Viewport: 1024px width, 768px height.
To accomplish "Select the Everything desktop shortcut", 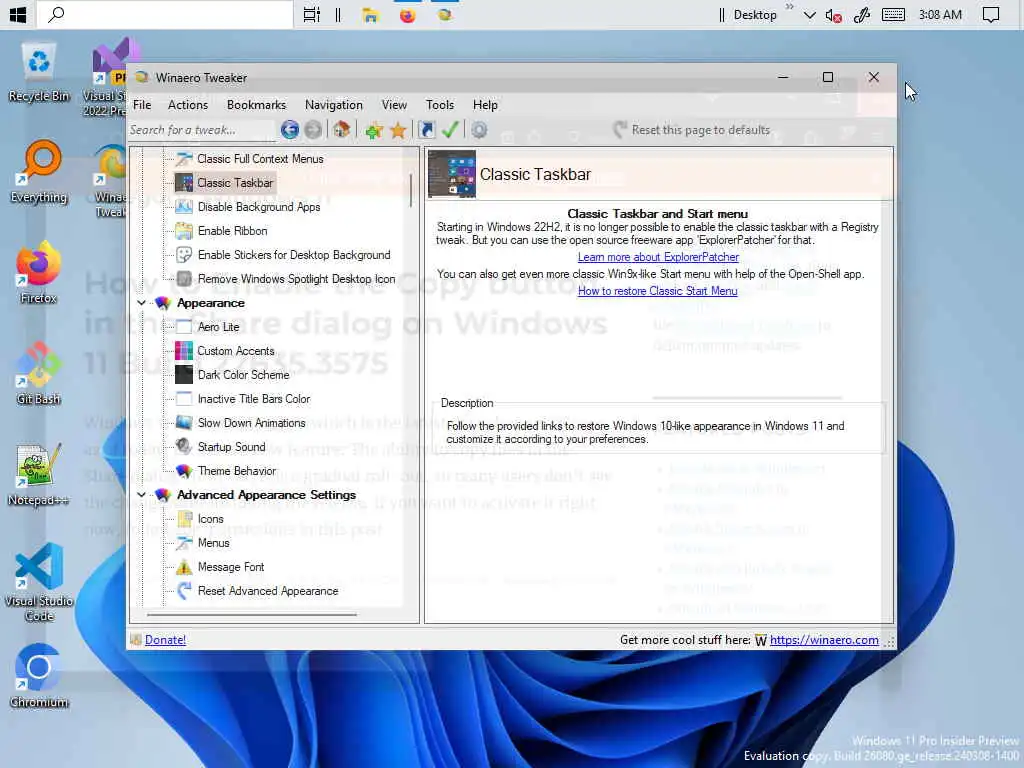I will [x=39, y=172].
